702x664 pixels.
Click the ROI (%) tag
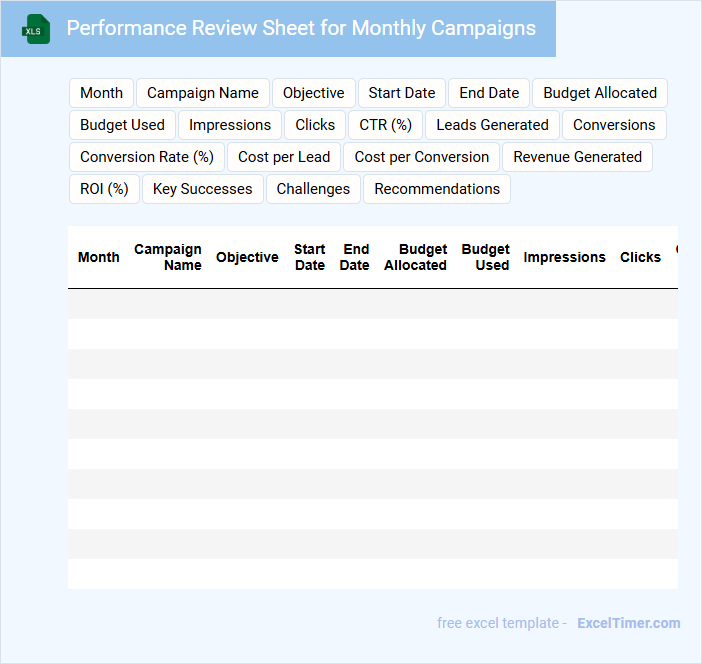click(104, 189)
